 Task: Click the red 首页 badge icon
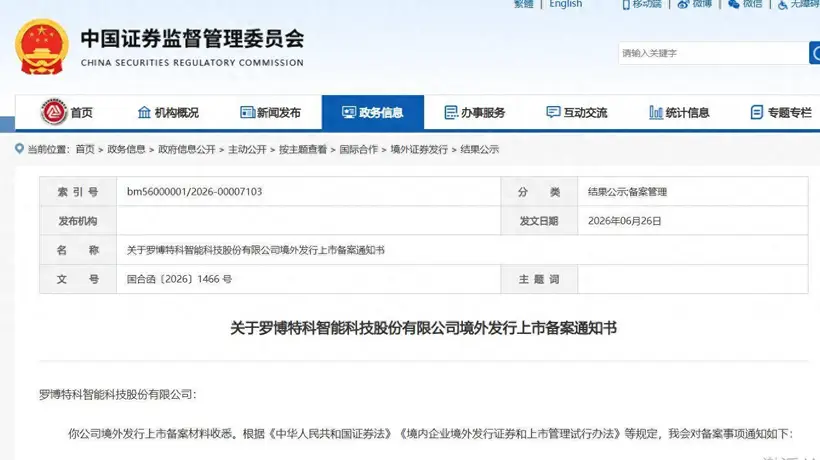point(54,112)
